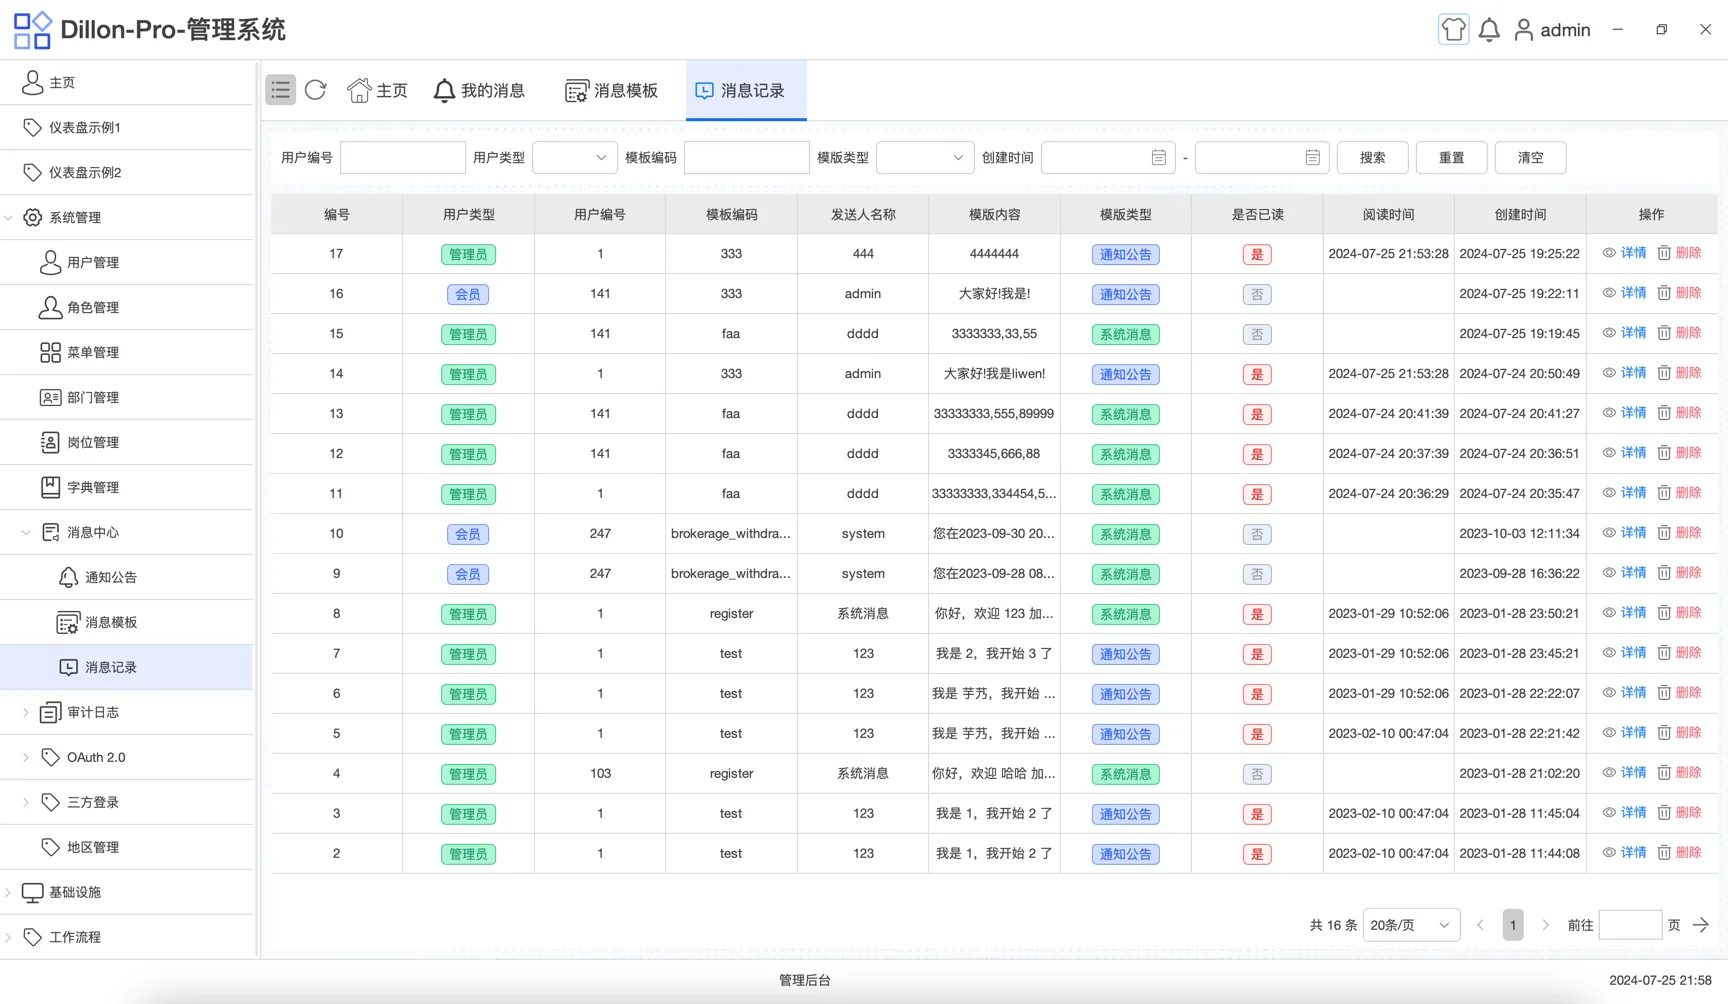Click the theme shirt icon in the header
The width and height of the screenshot is (1728, 1004).
(1453, 30)
